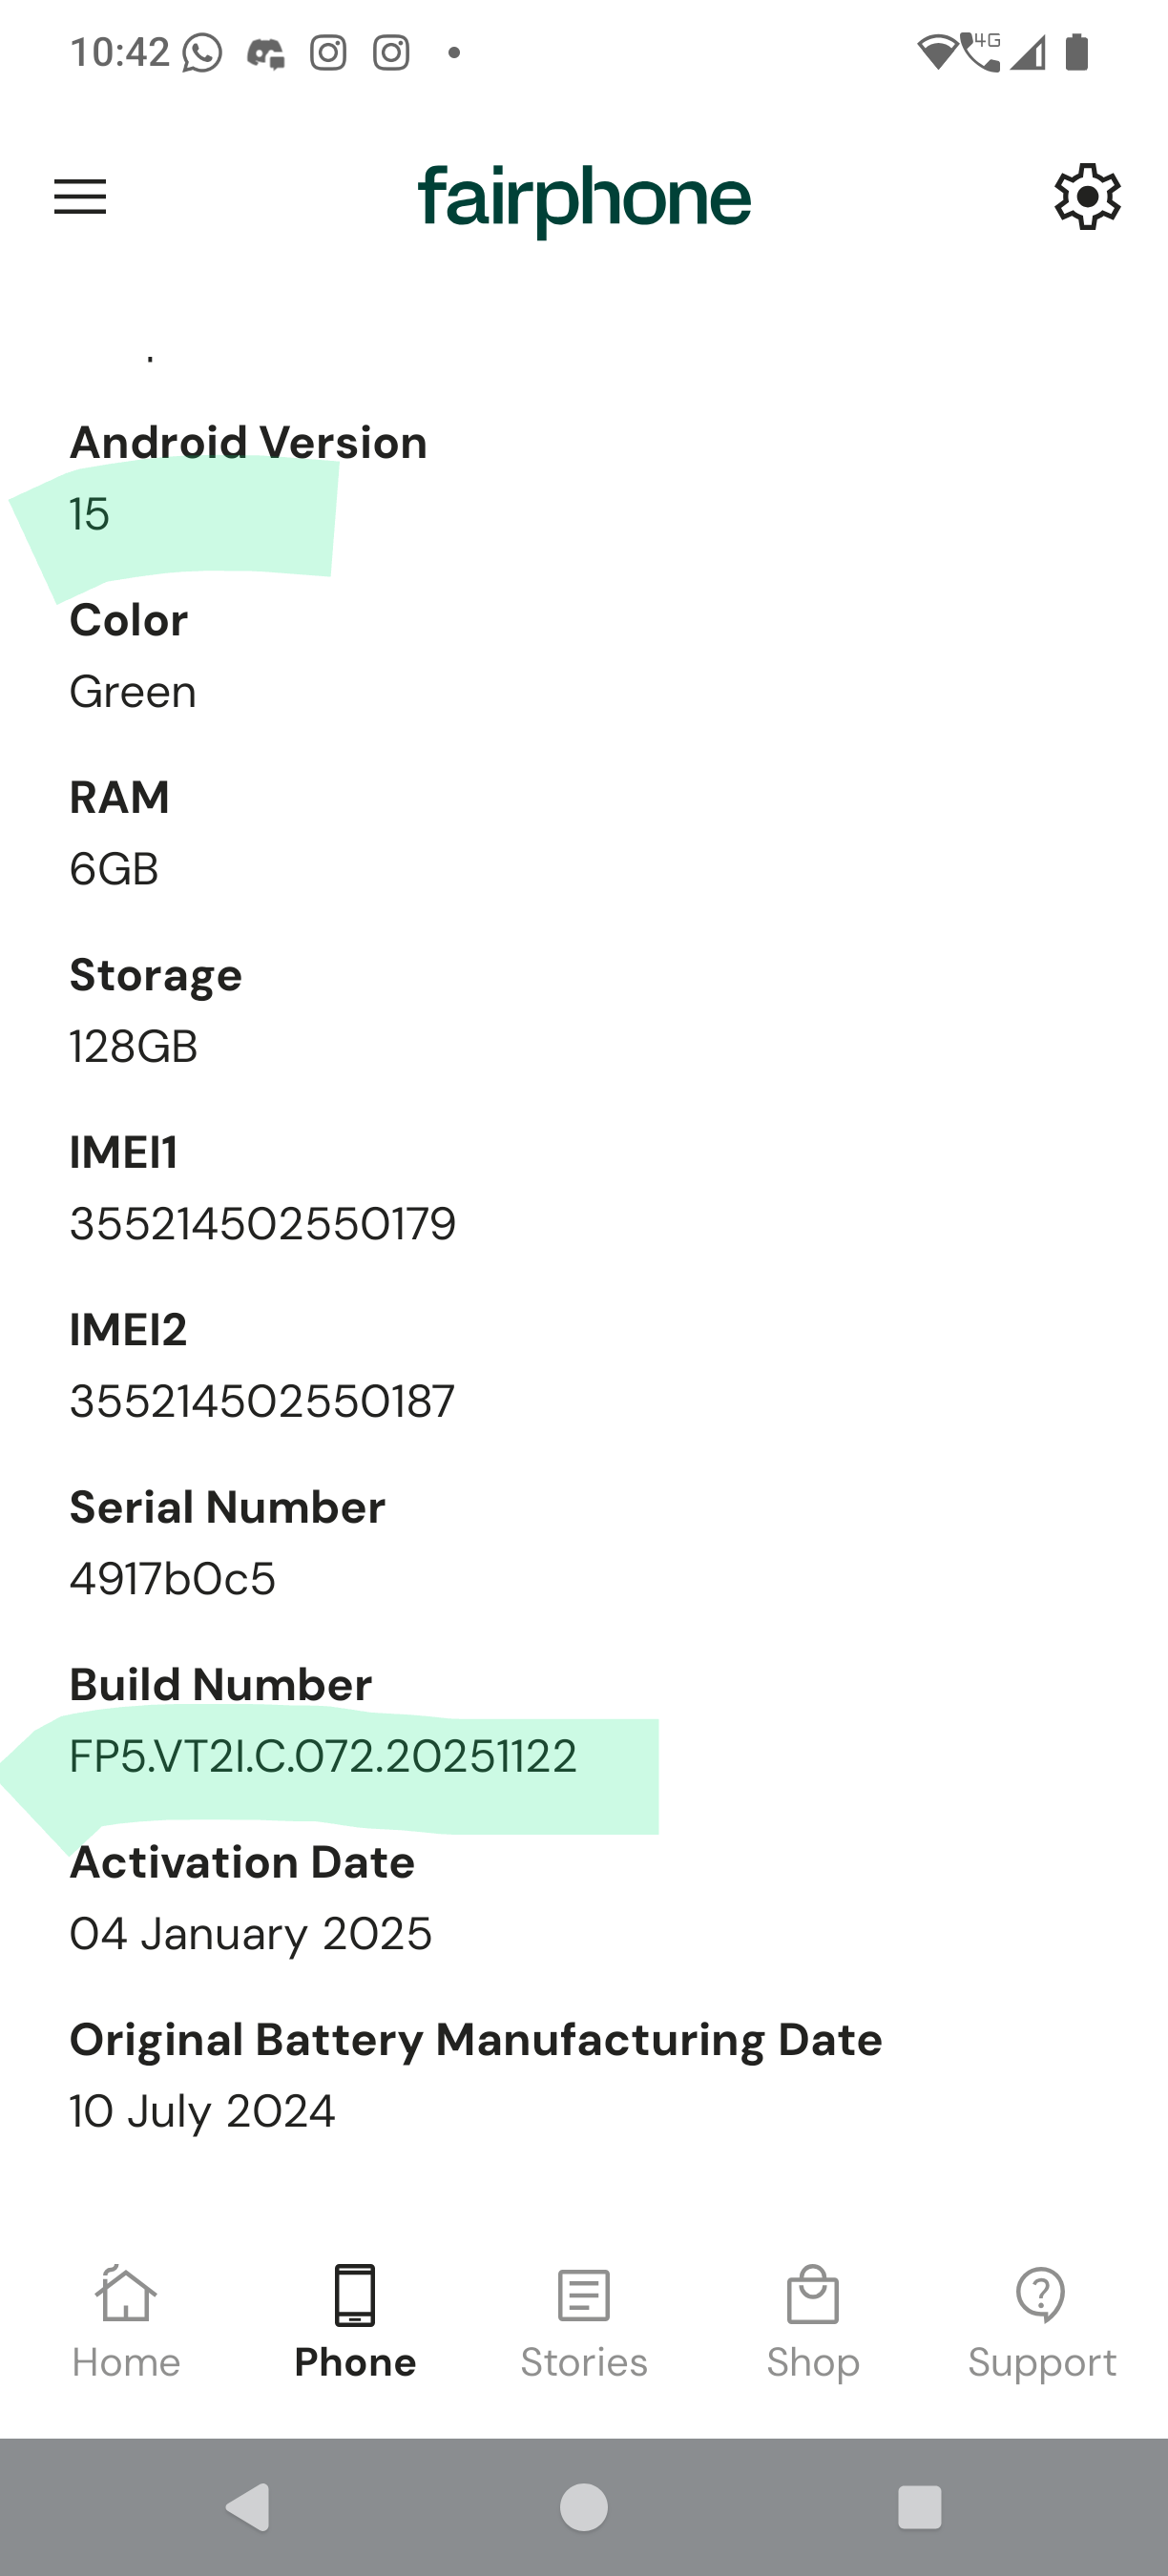Open the Stories tab
This screenshot has width=1168, height=2576.
584,2320
